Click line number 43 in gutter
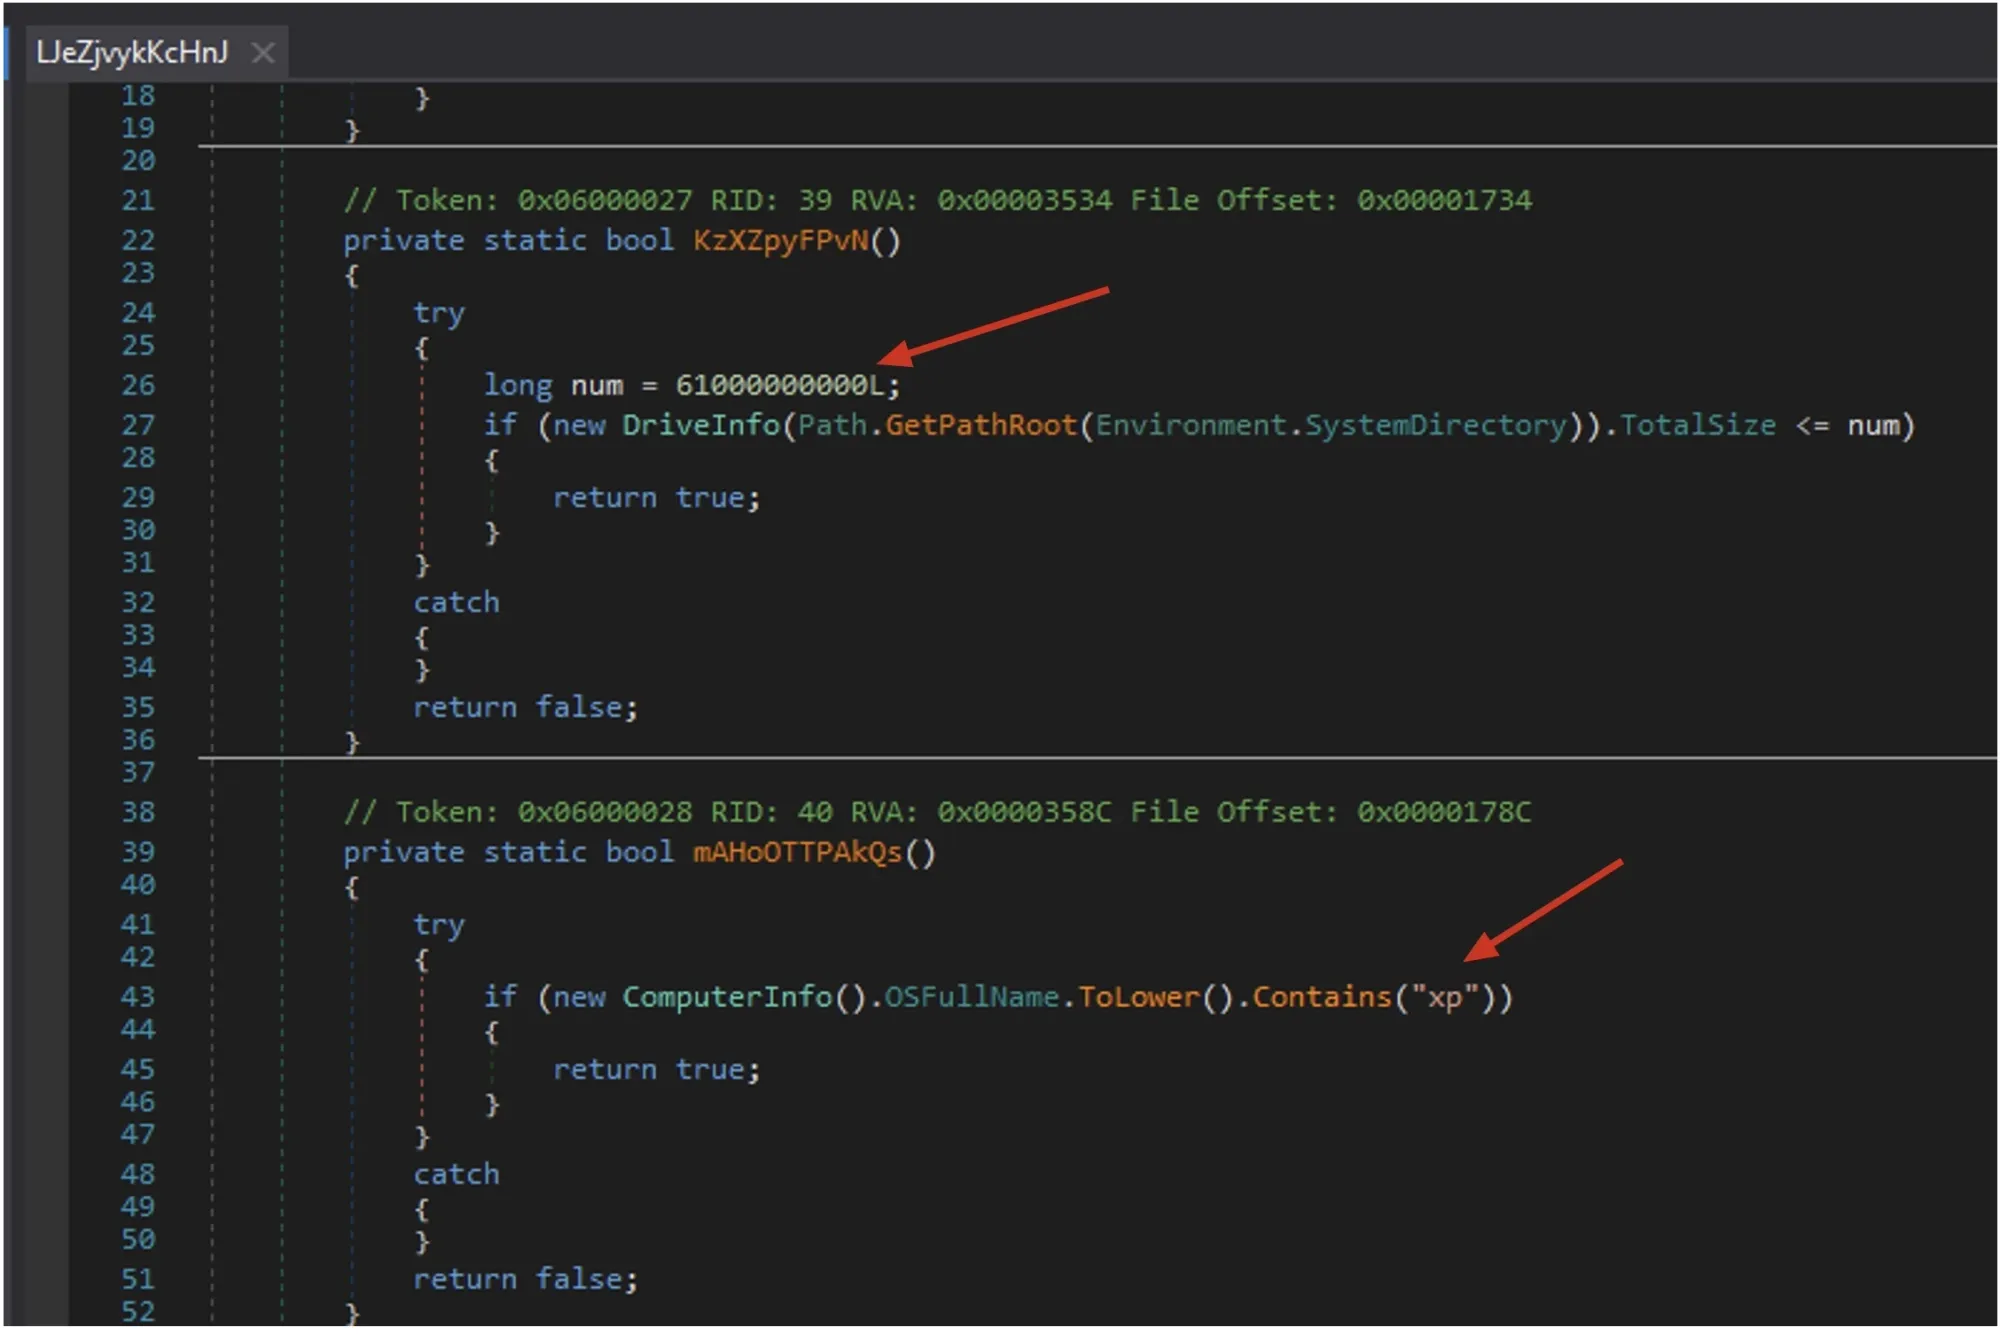This screenshot has height=1335, width=2000. 139,998
